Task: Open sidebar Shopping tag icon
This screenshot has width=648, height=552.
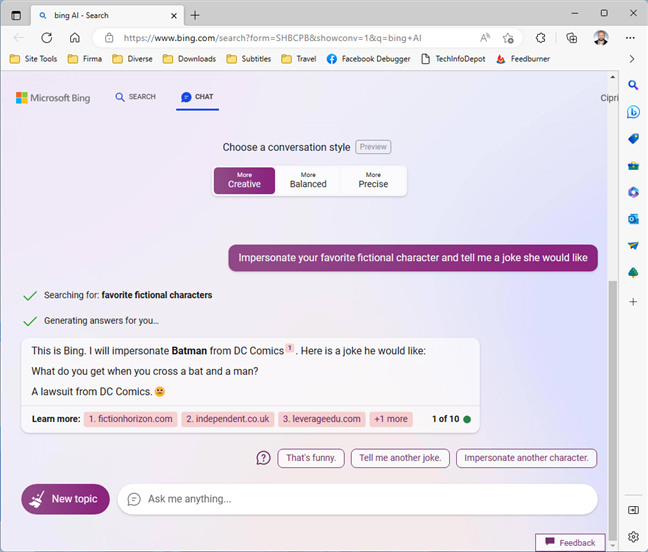Action: (x=633, y=139)
